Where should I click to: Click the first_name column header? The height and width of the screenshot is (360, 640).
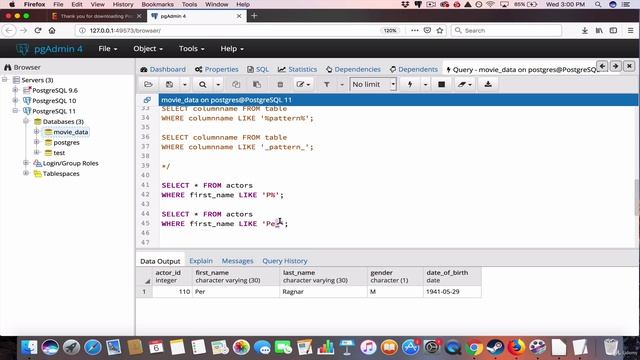[236, 276]
